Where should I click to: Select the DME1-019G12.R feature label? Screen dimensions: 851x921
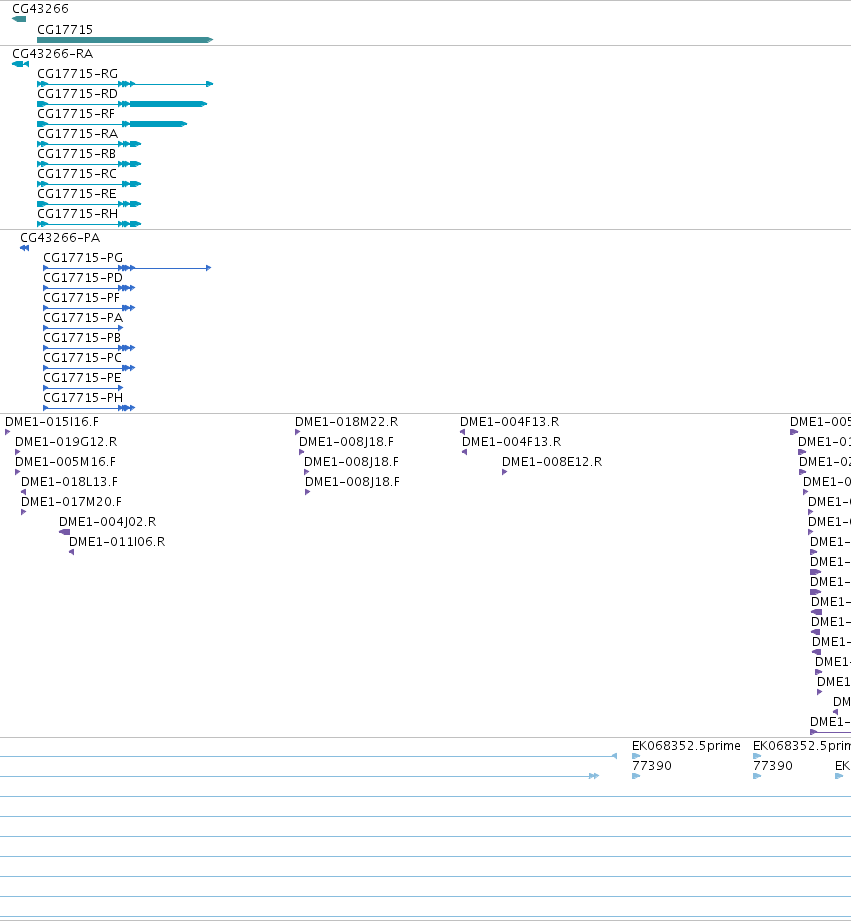(x=66, y=441)
